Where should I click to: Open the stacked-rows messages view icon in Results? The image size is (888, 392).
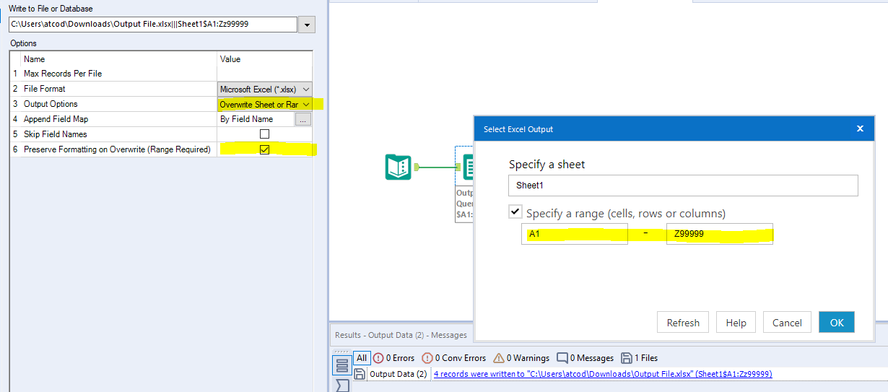[342, 365]
